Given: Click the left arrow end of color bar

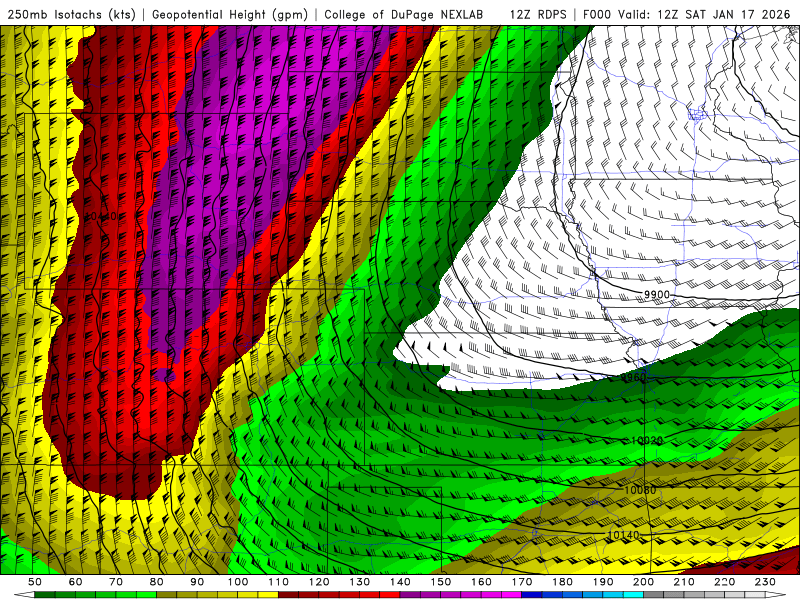Looking at the screenshot, I should [24, 595].
